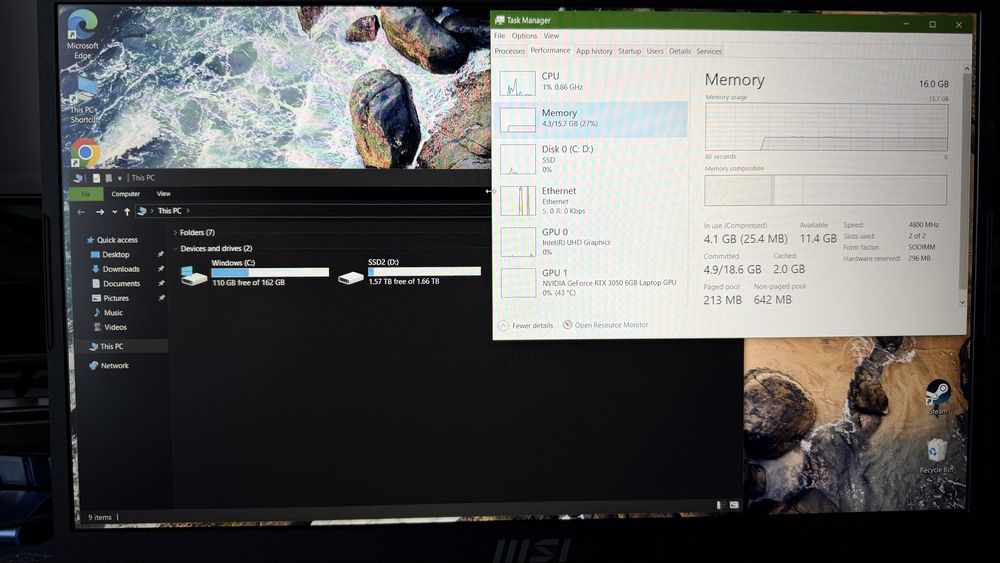This screenshot has height=563, width=1000.
Task: Select Memory entry in performance list
Action: coord(591,119)
